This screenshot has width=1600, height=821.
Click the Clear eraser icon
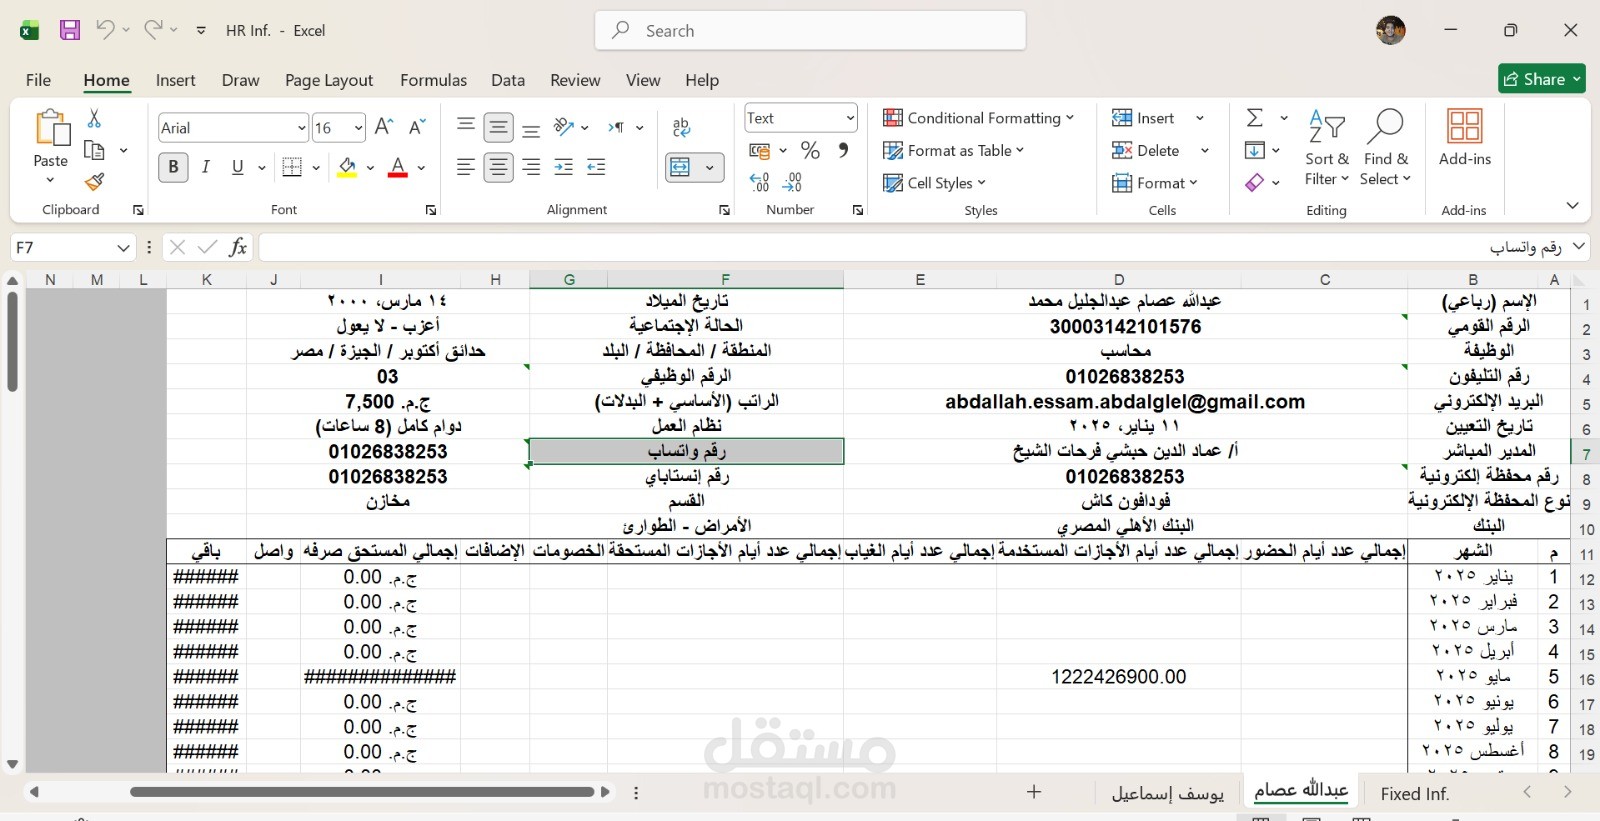pos(1254,182)
